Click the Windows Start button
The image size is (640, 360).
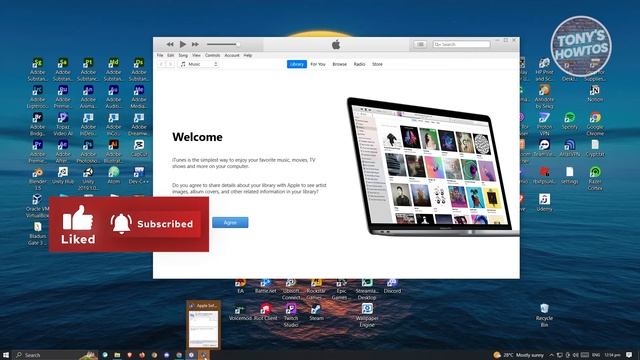pyautogui.click(x=6, y=355)
